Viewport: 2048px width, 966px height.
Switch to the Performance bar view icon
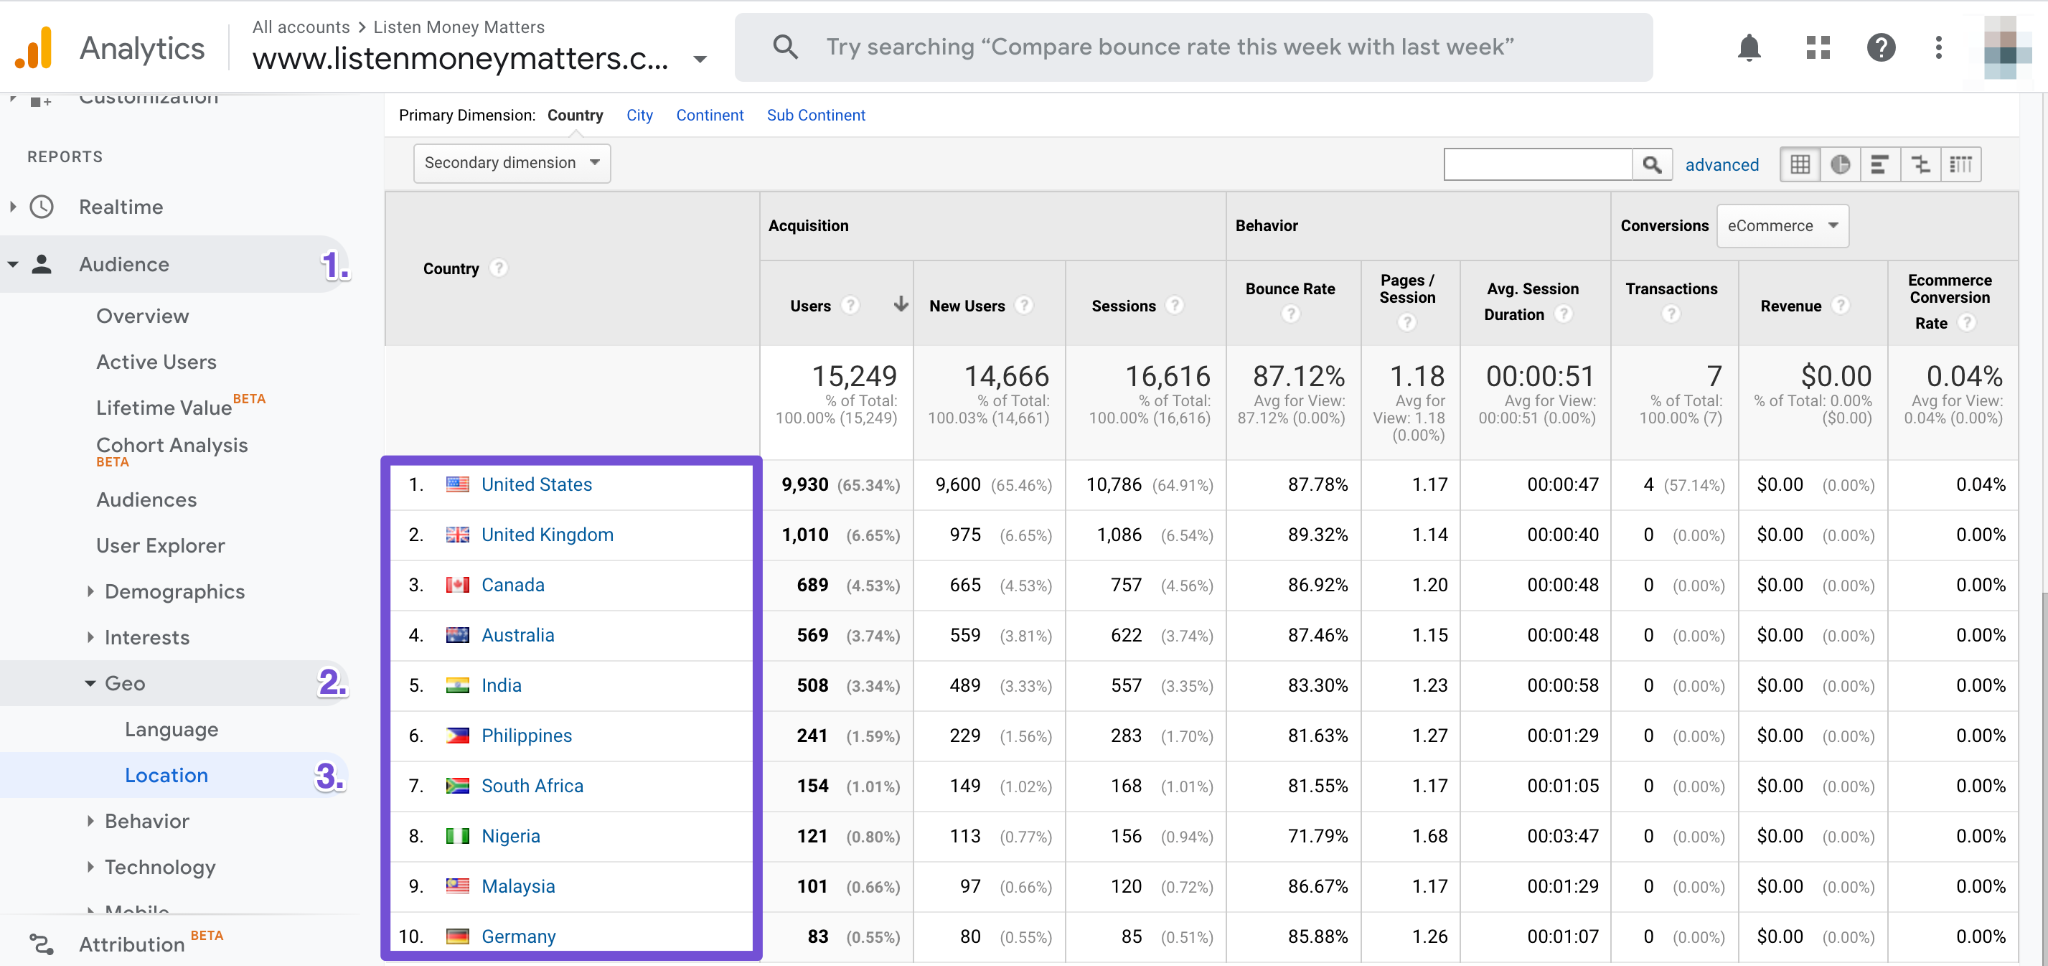(x=1880, y=164)
